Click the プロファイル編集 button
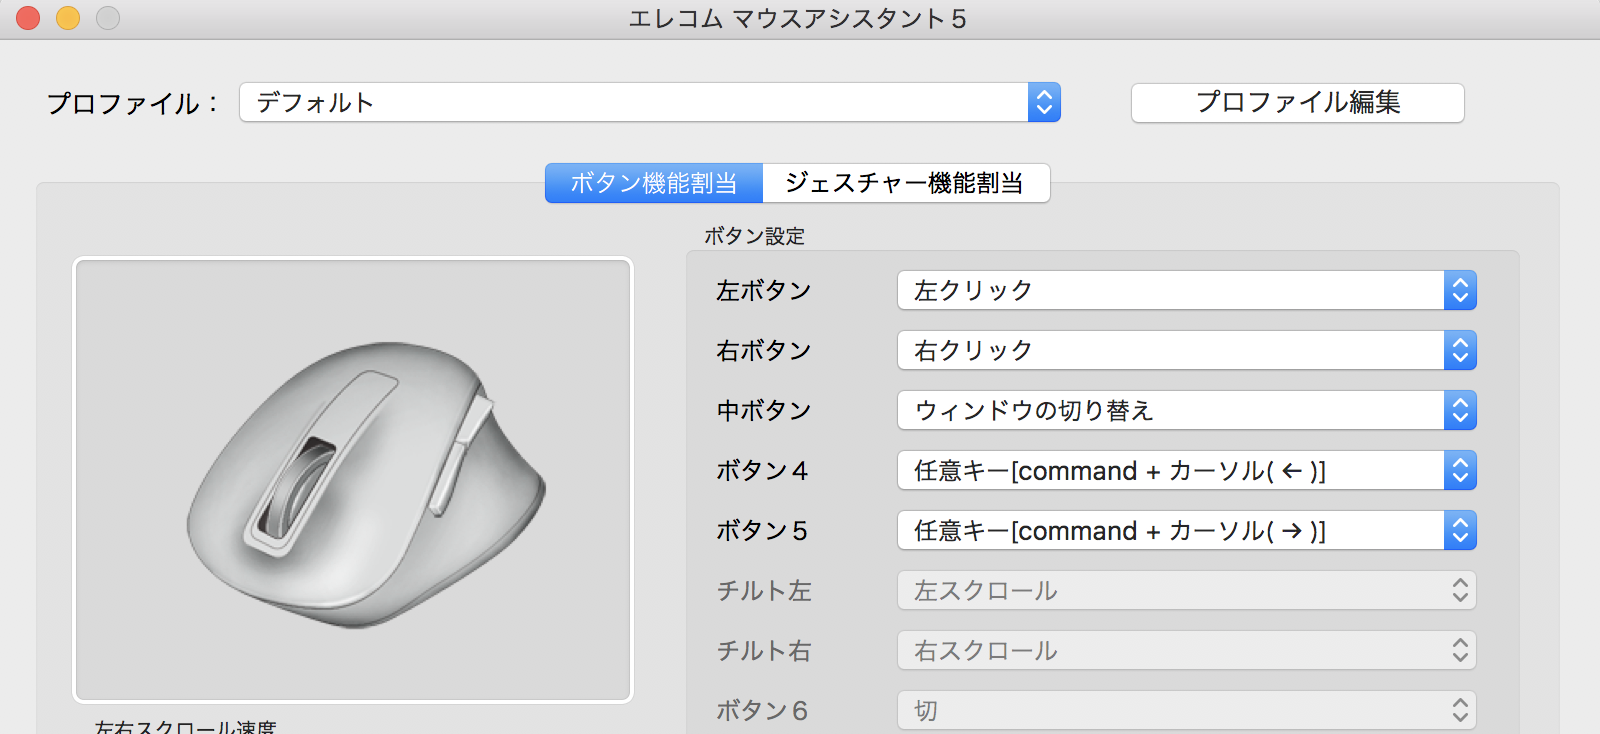 click(1298, 102)
